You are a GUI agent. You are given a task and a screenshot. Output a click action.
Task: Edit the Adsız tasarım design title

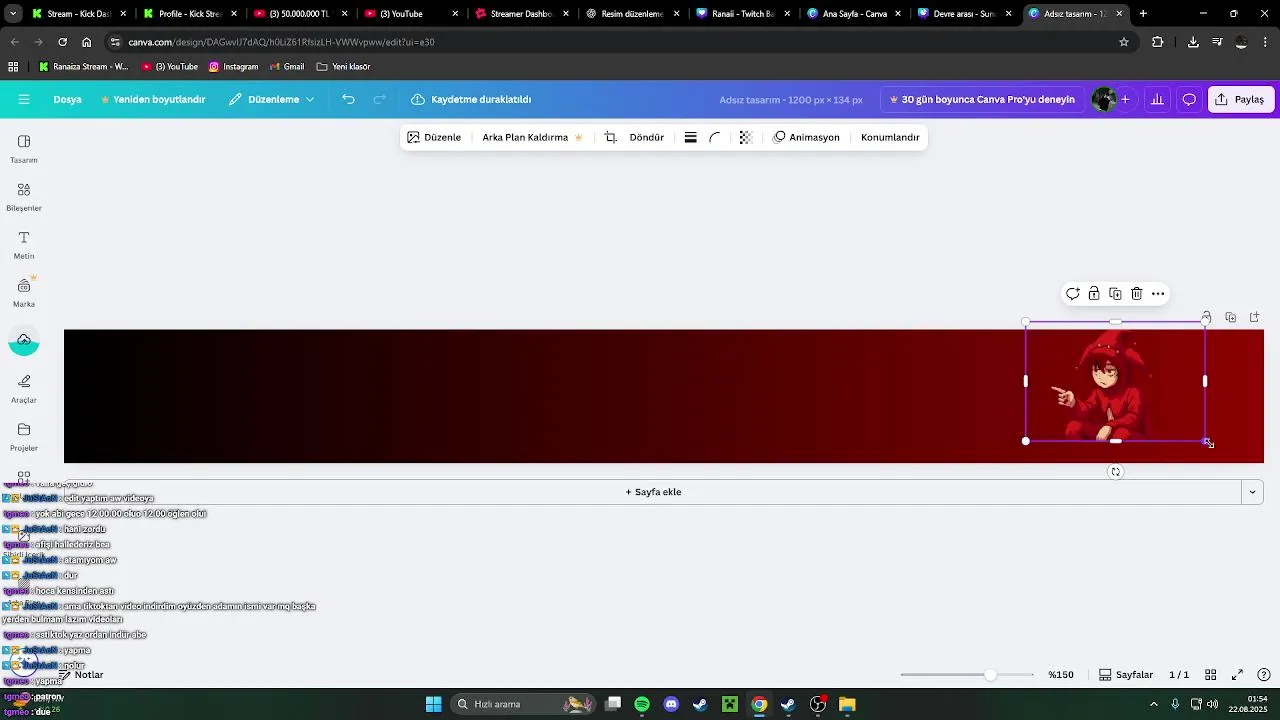click(790, 100)
